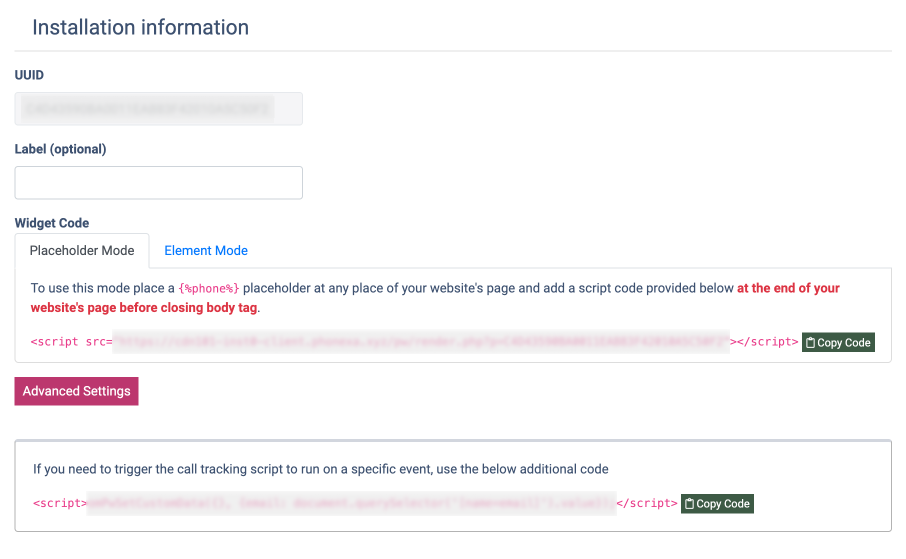
Task: Click clipboard icon beside the event trigger script
Action: [x=690, y=504]
